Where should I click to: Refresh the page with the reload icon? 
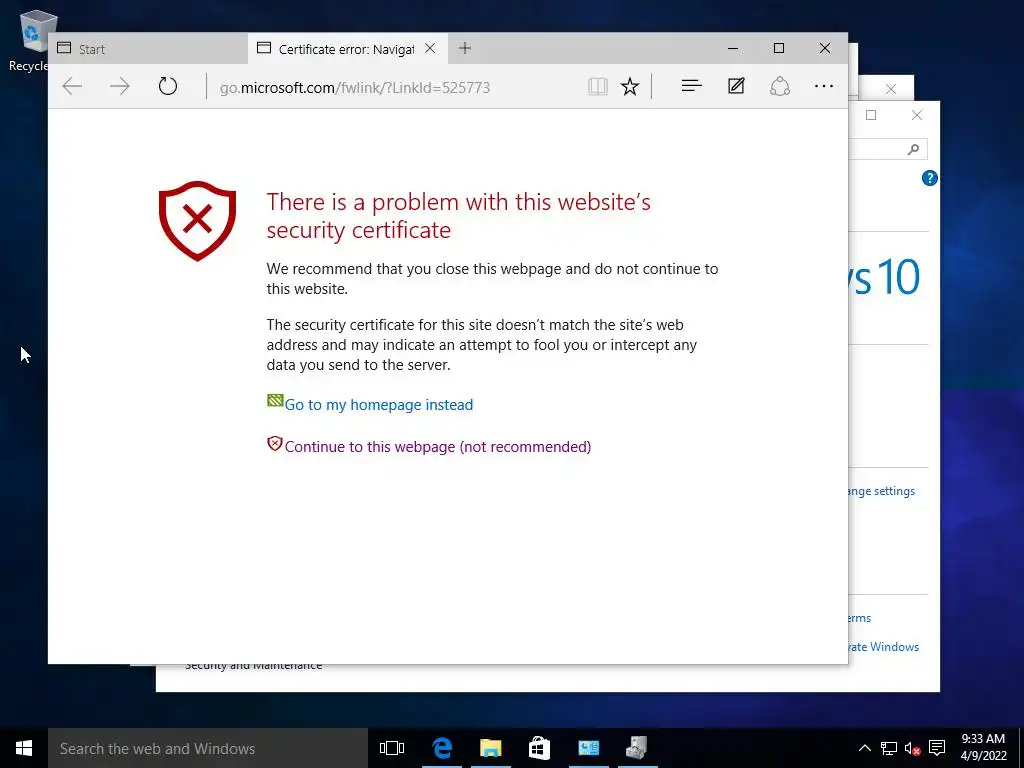(168, 86)
